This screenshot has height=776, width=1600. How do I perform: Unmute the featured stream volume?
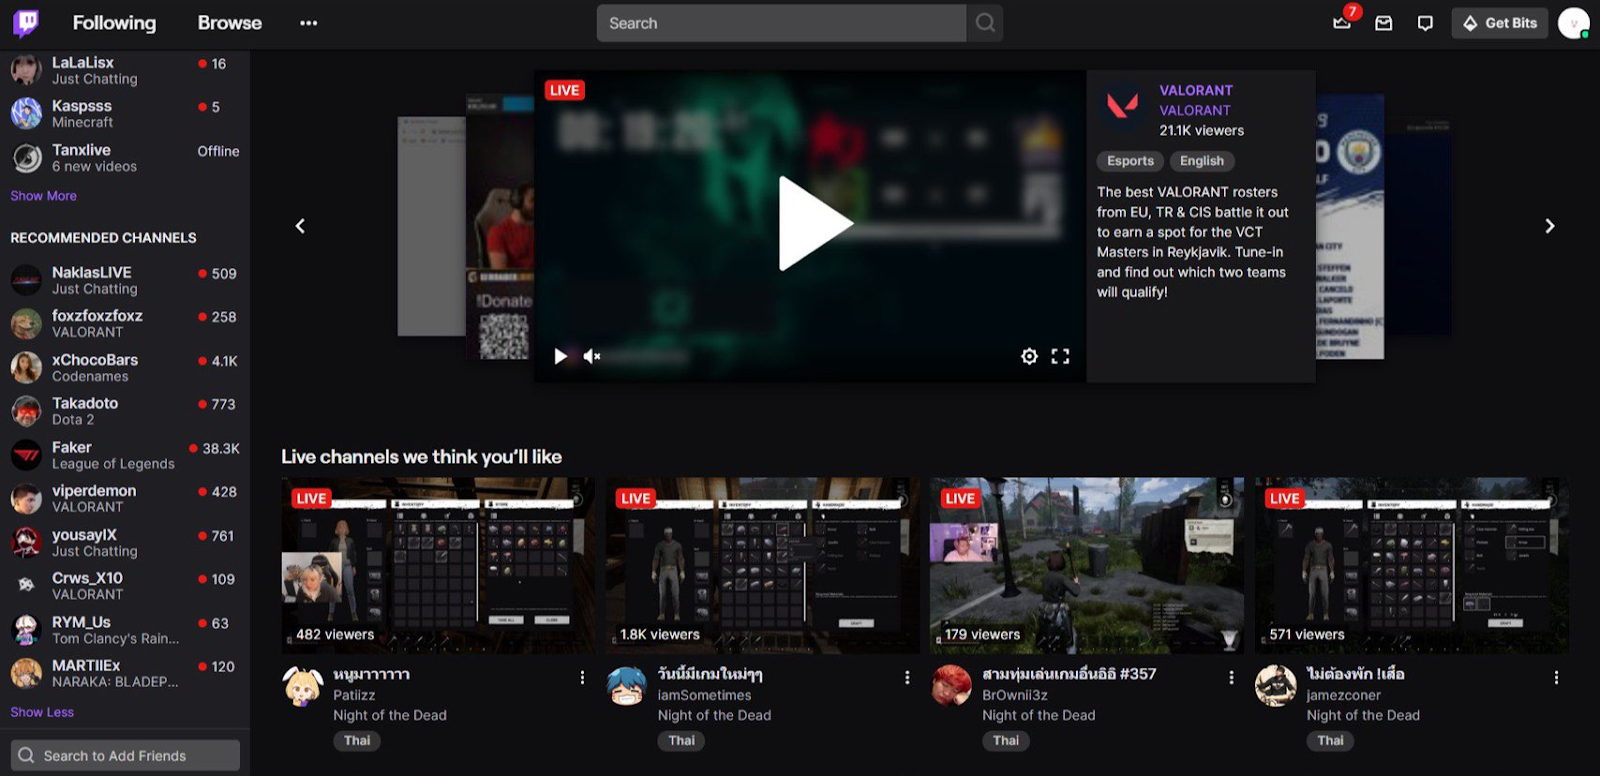coord(592,356)
